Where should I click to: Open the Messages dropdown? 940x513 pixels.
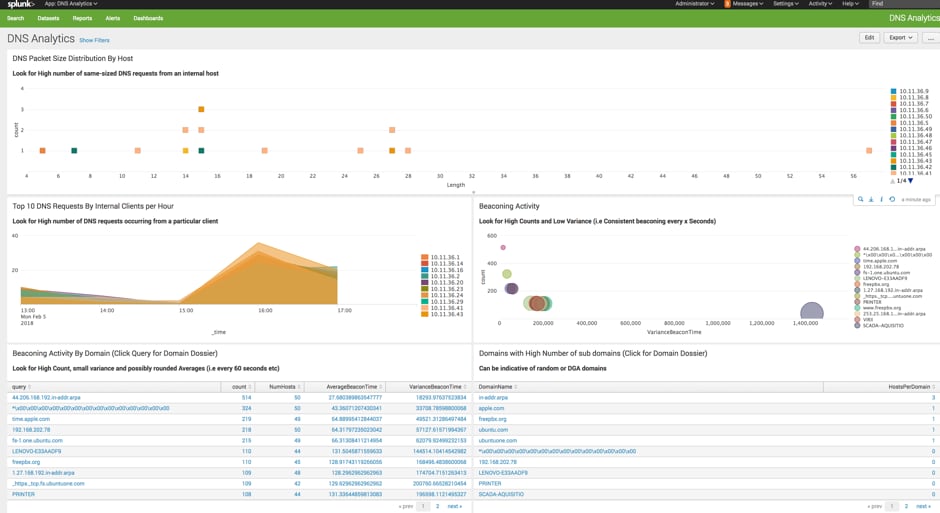click(747, 4)
